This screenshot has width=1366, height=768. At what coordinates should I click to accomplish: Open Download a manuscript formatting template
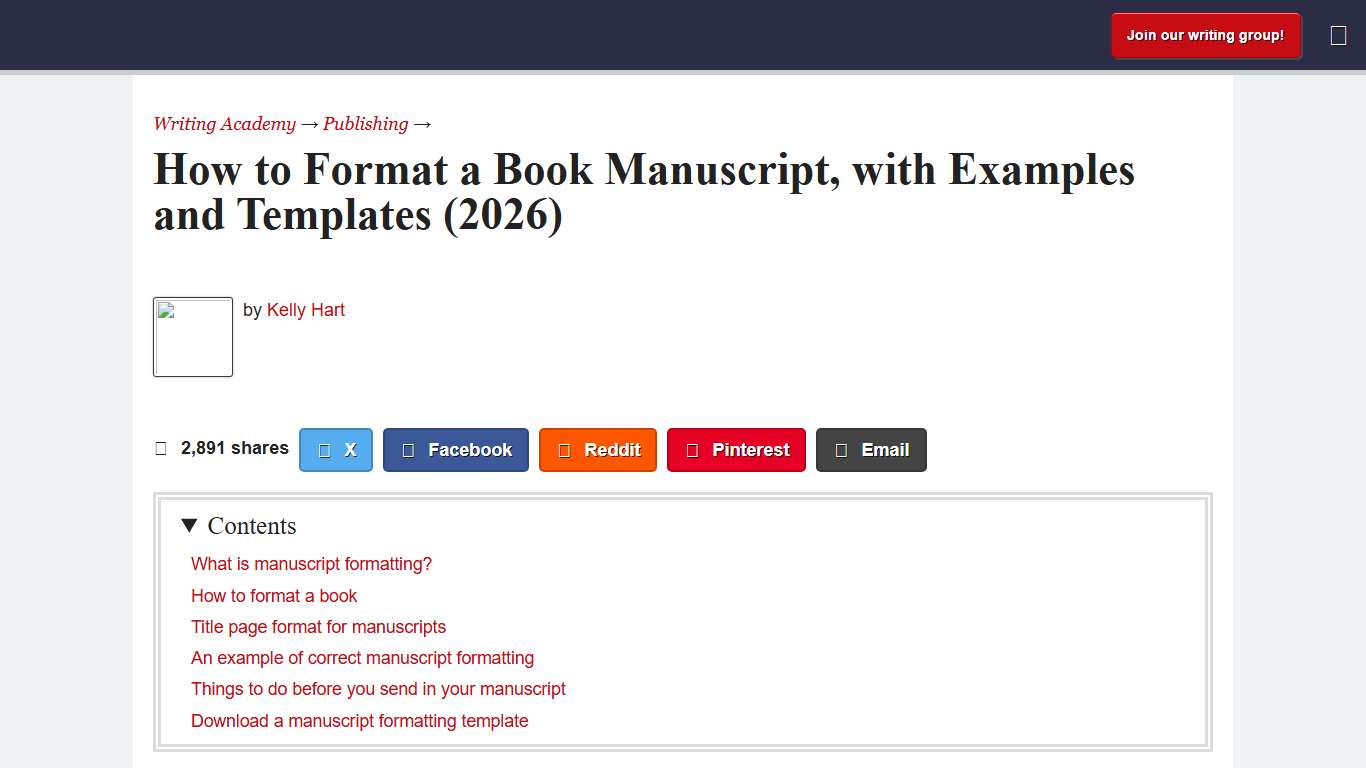pyautogui.click(x=359, y=721)
